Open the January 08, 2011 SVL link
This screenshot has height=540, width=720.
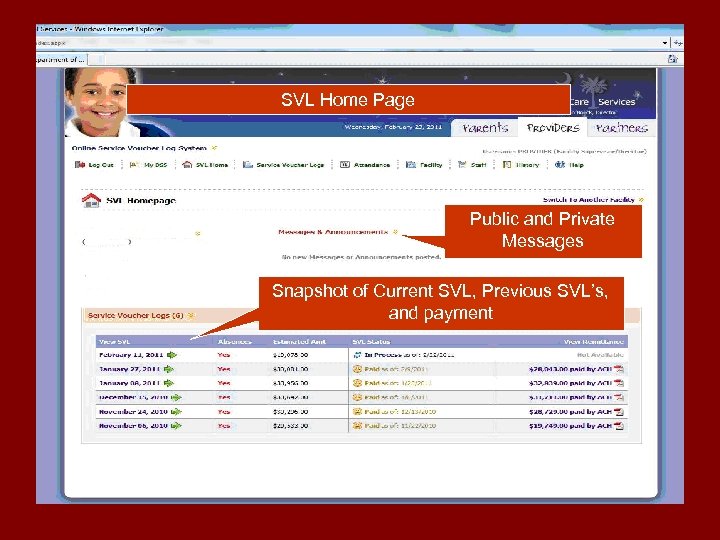click(x=129, y=383)
